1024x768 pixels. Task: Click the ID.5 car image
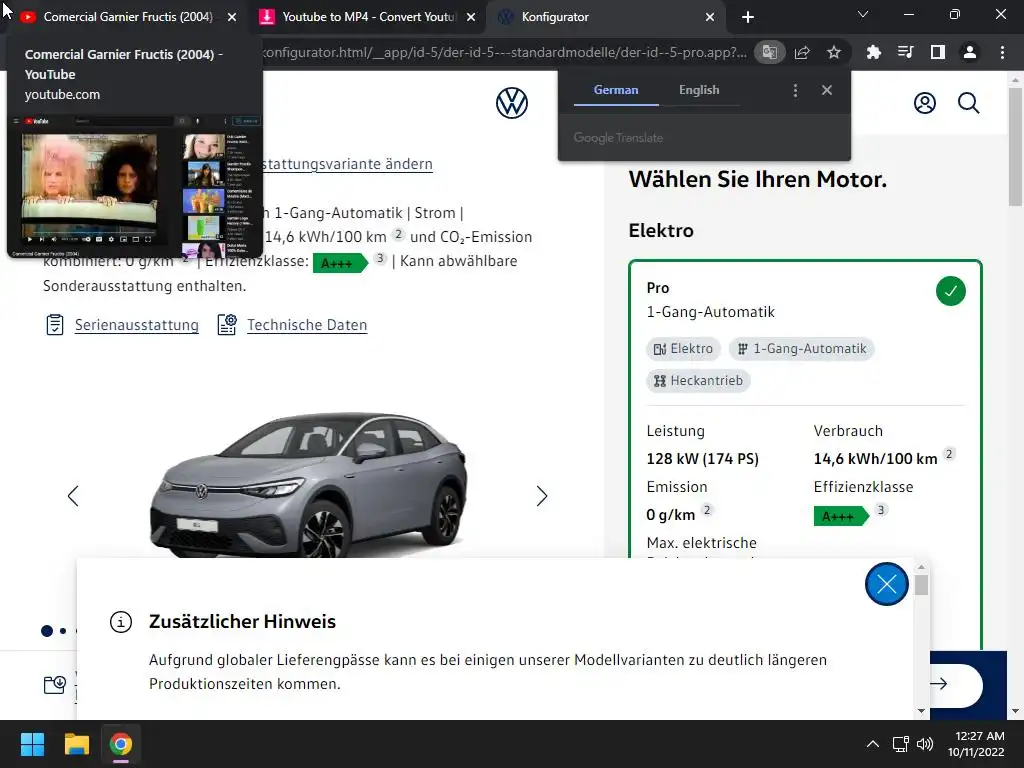click(308, 485)
